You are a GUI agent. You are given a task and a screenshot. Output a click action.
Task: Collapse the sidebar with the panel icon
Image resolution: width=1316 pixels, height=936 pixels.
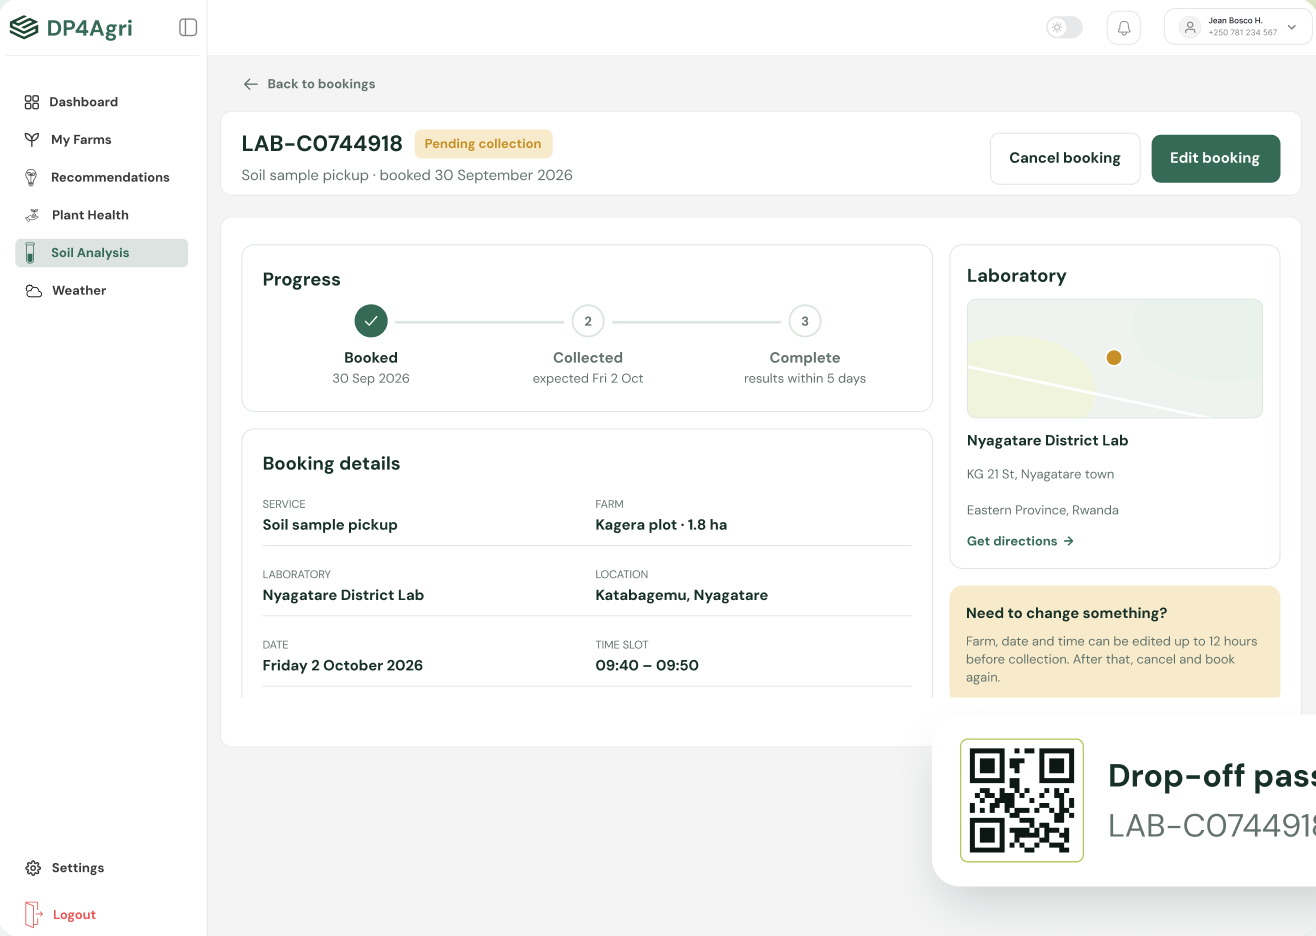click(188, 27)
